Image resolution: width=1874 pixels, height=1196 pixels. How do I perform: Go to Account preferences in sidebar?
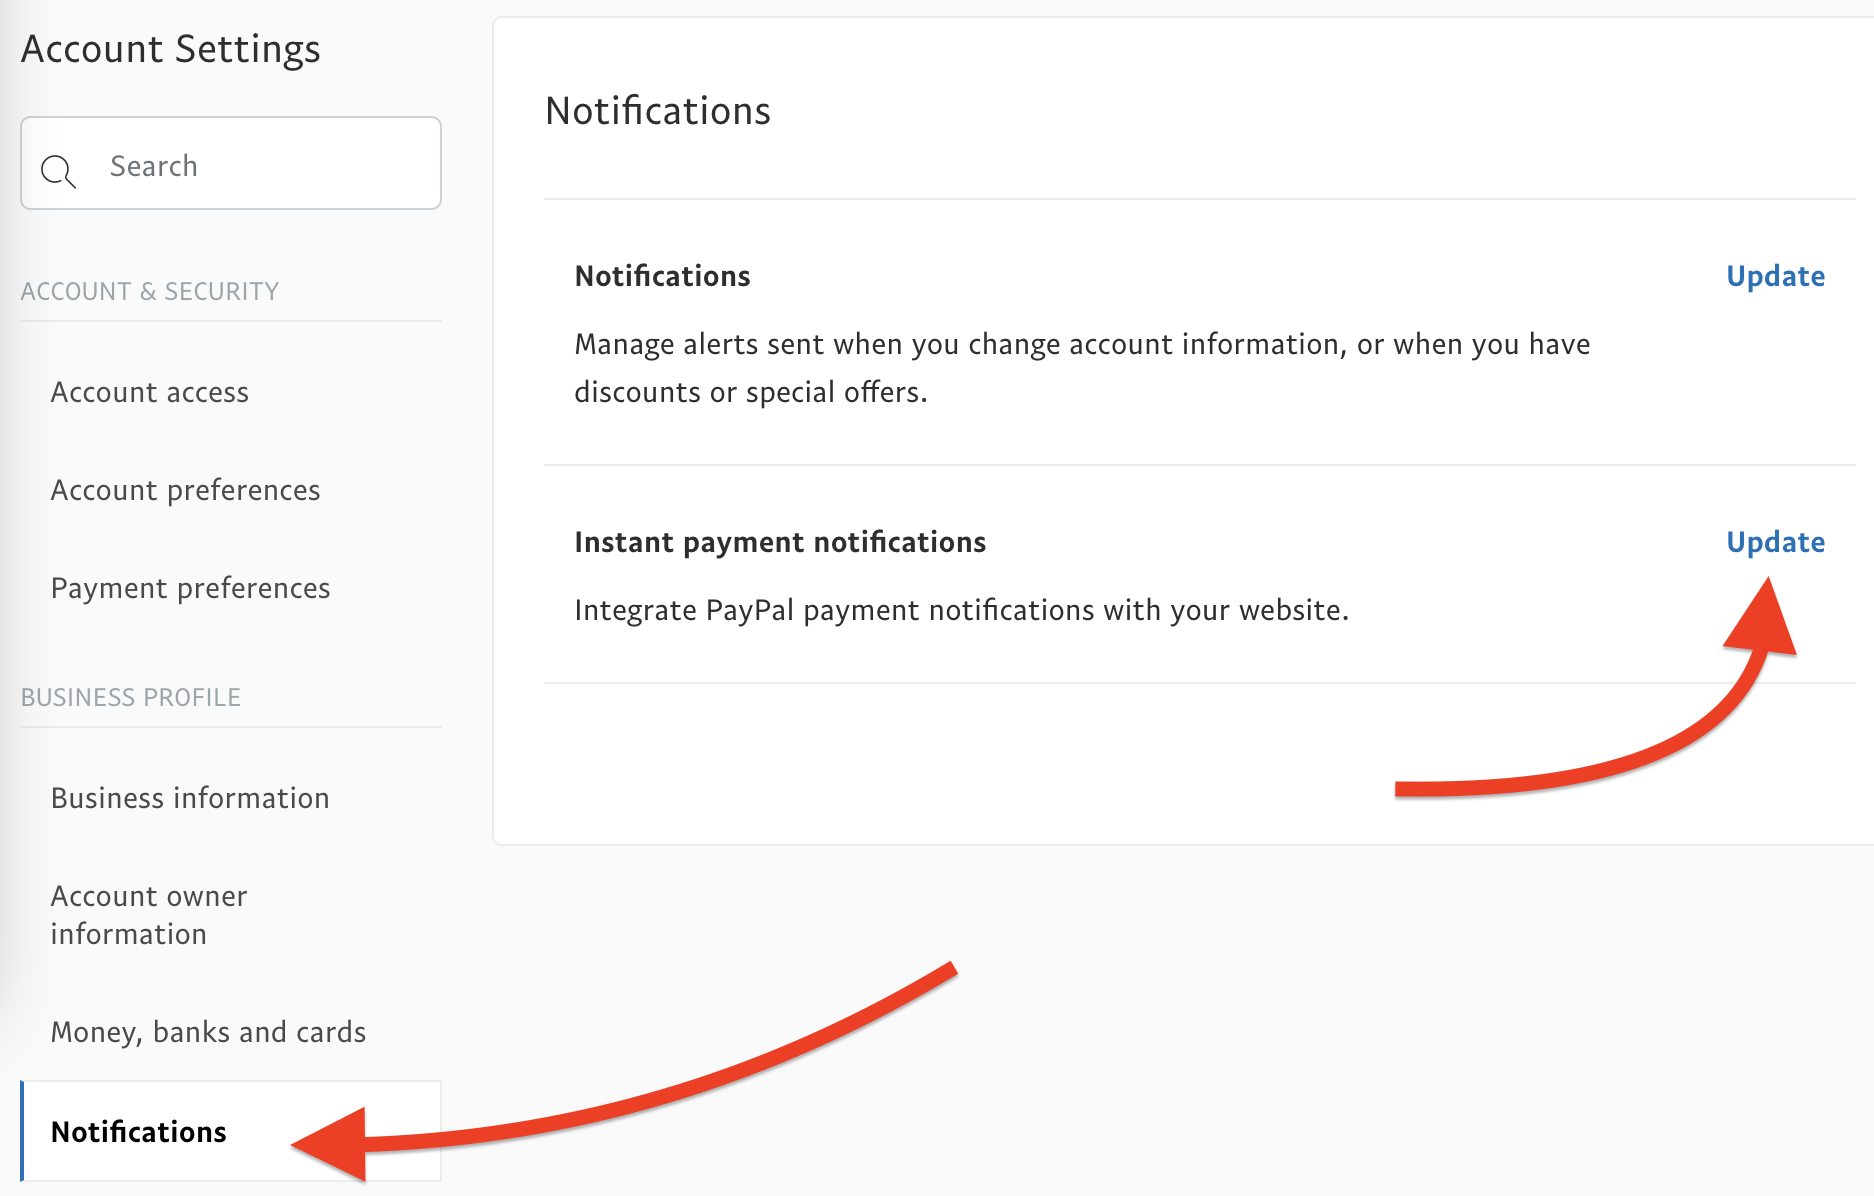(186, 490)
